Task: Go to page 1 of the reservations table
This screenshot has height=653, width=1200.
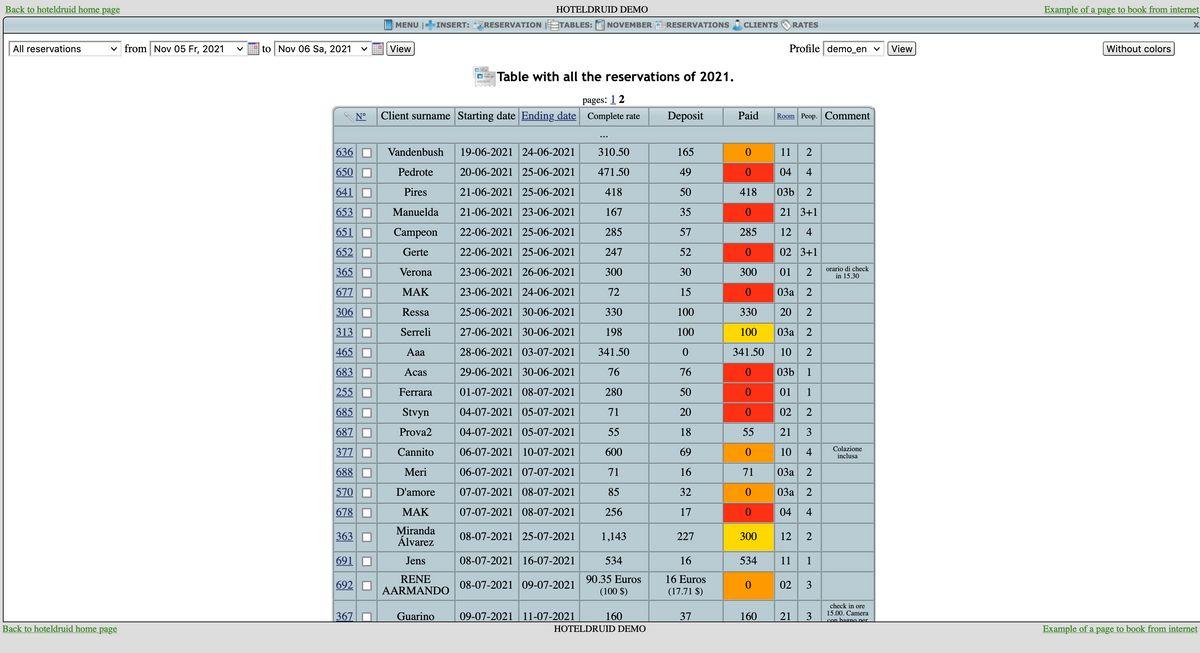Action: 613,99
